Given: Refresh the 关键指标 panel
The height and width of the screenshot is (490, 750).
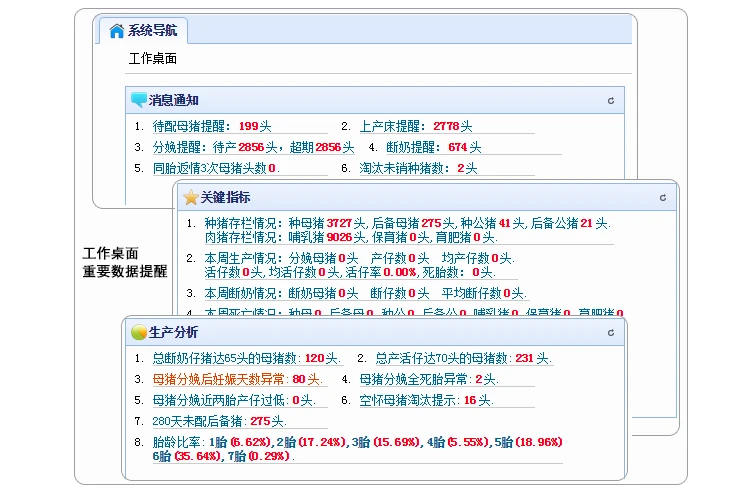Looking at the screenshot, I should tap(662, 198).
